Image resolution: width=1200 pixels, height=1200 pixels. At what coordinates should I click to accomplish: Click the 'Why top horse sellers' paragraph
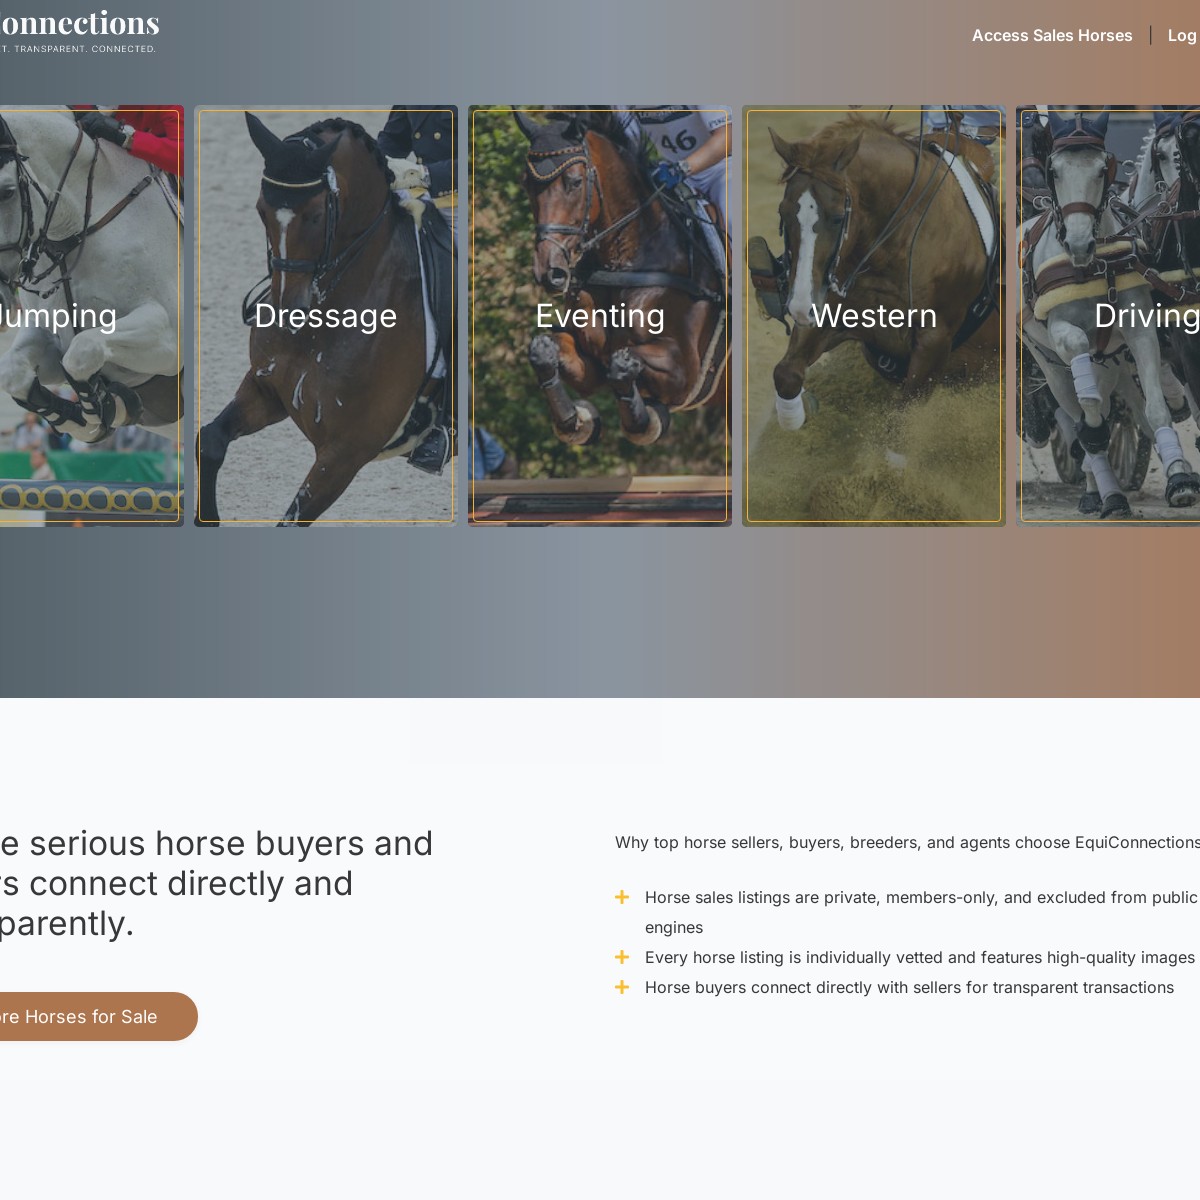pos(907,842)
